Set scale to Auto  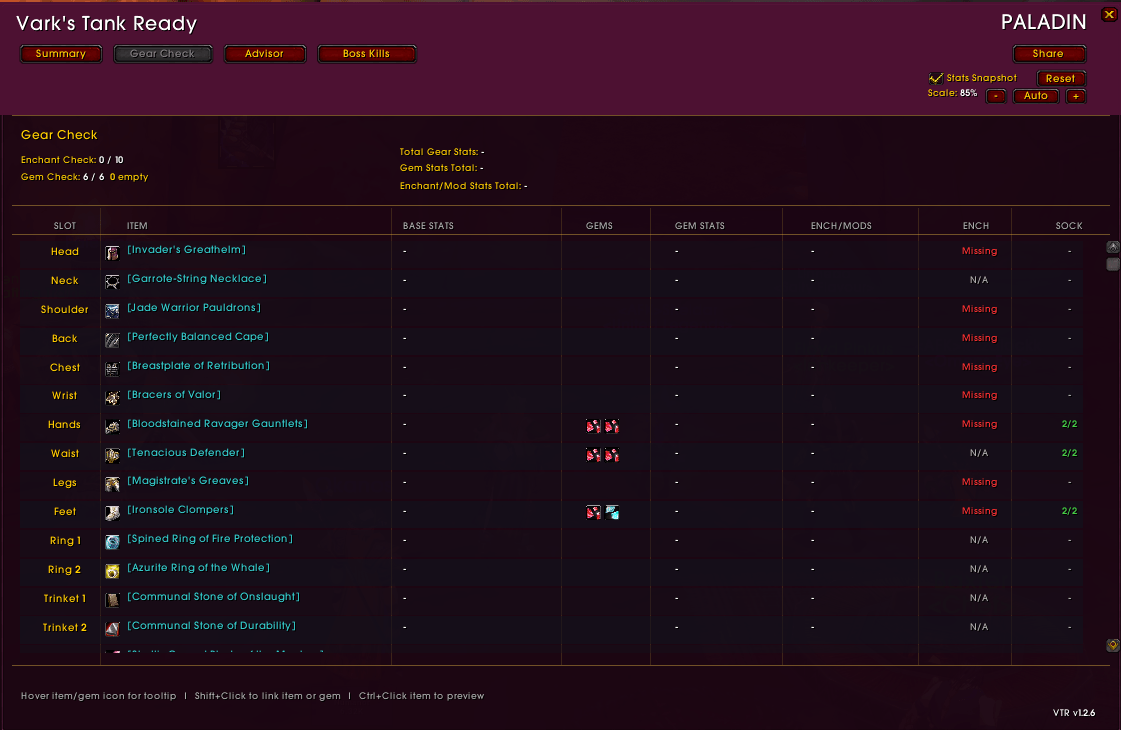click(x=1035, y=96)
